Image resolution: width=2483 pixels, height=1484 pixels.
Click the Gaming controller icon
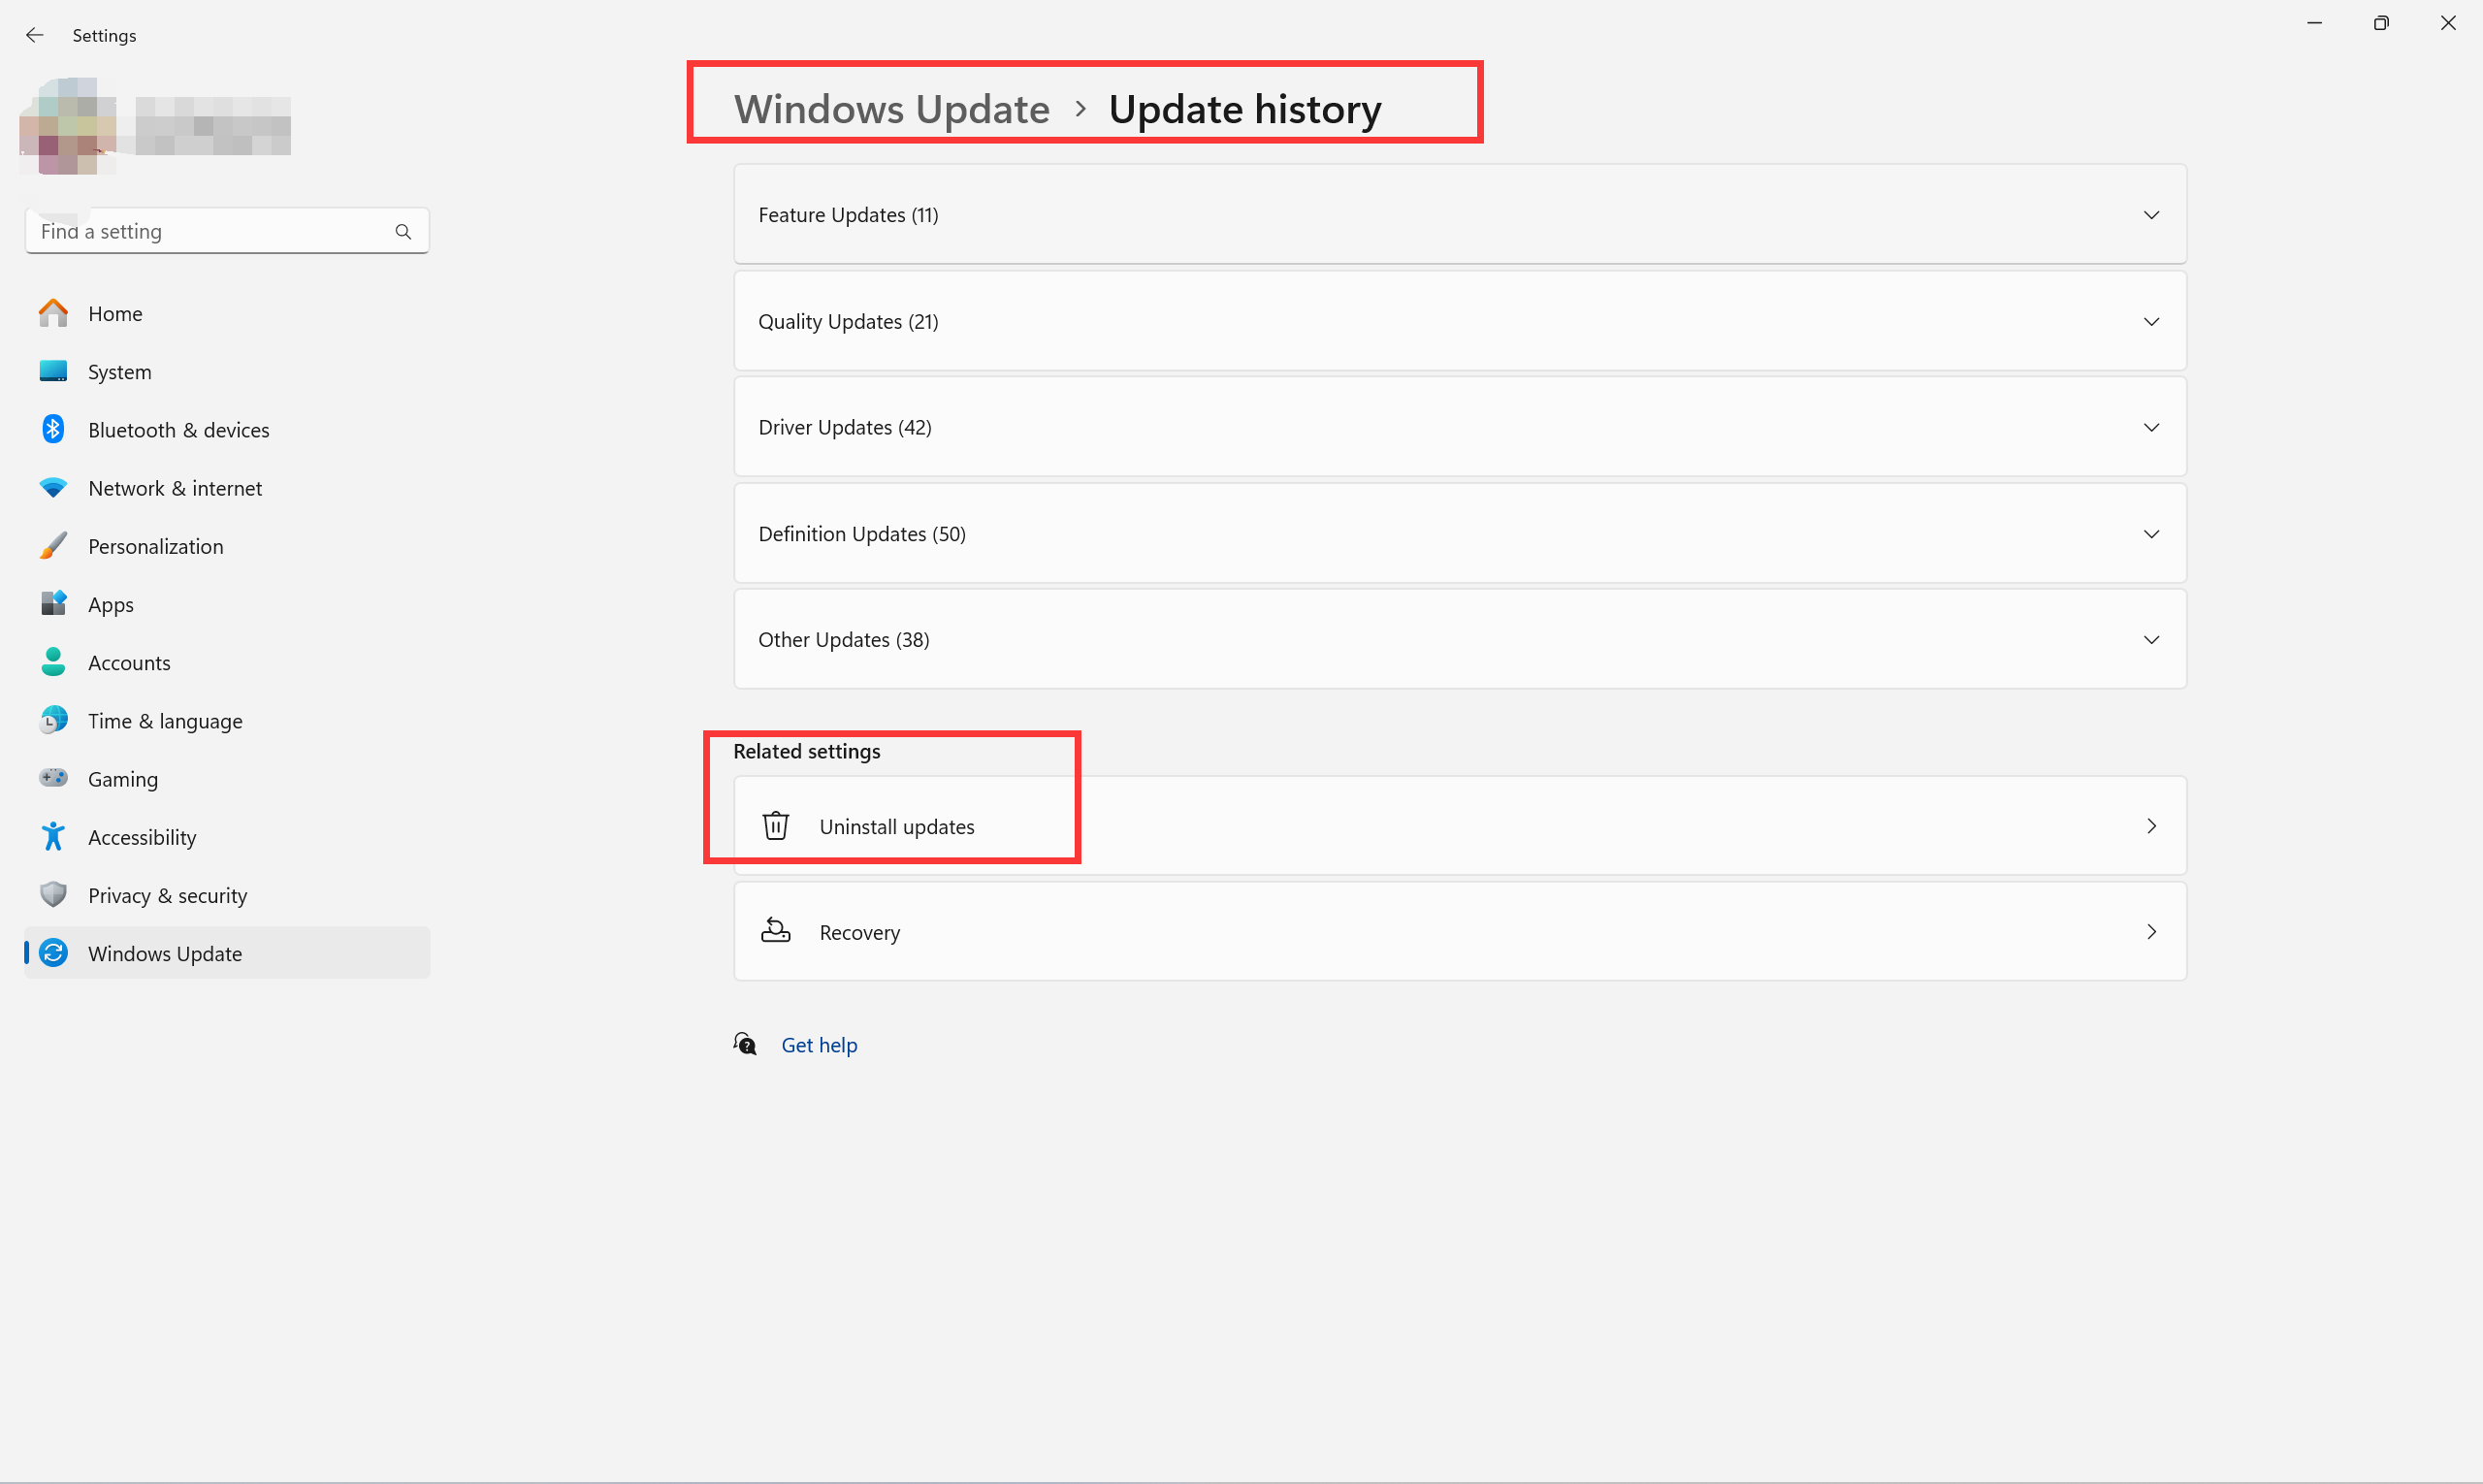tap(53, 778)
